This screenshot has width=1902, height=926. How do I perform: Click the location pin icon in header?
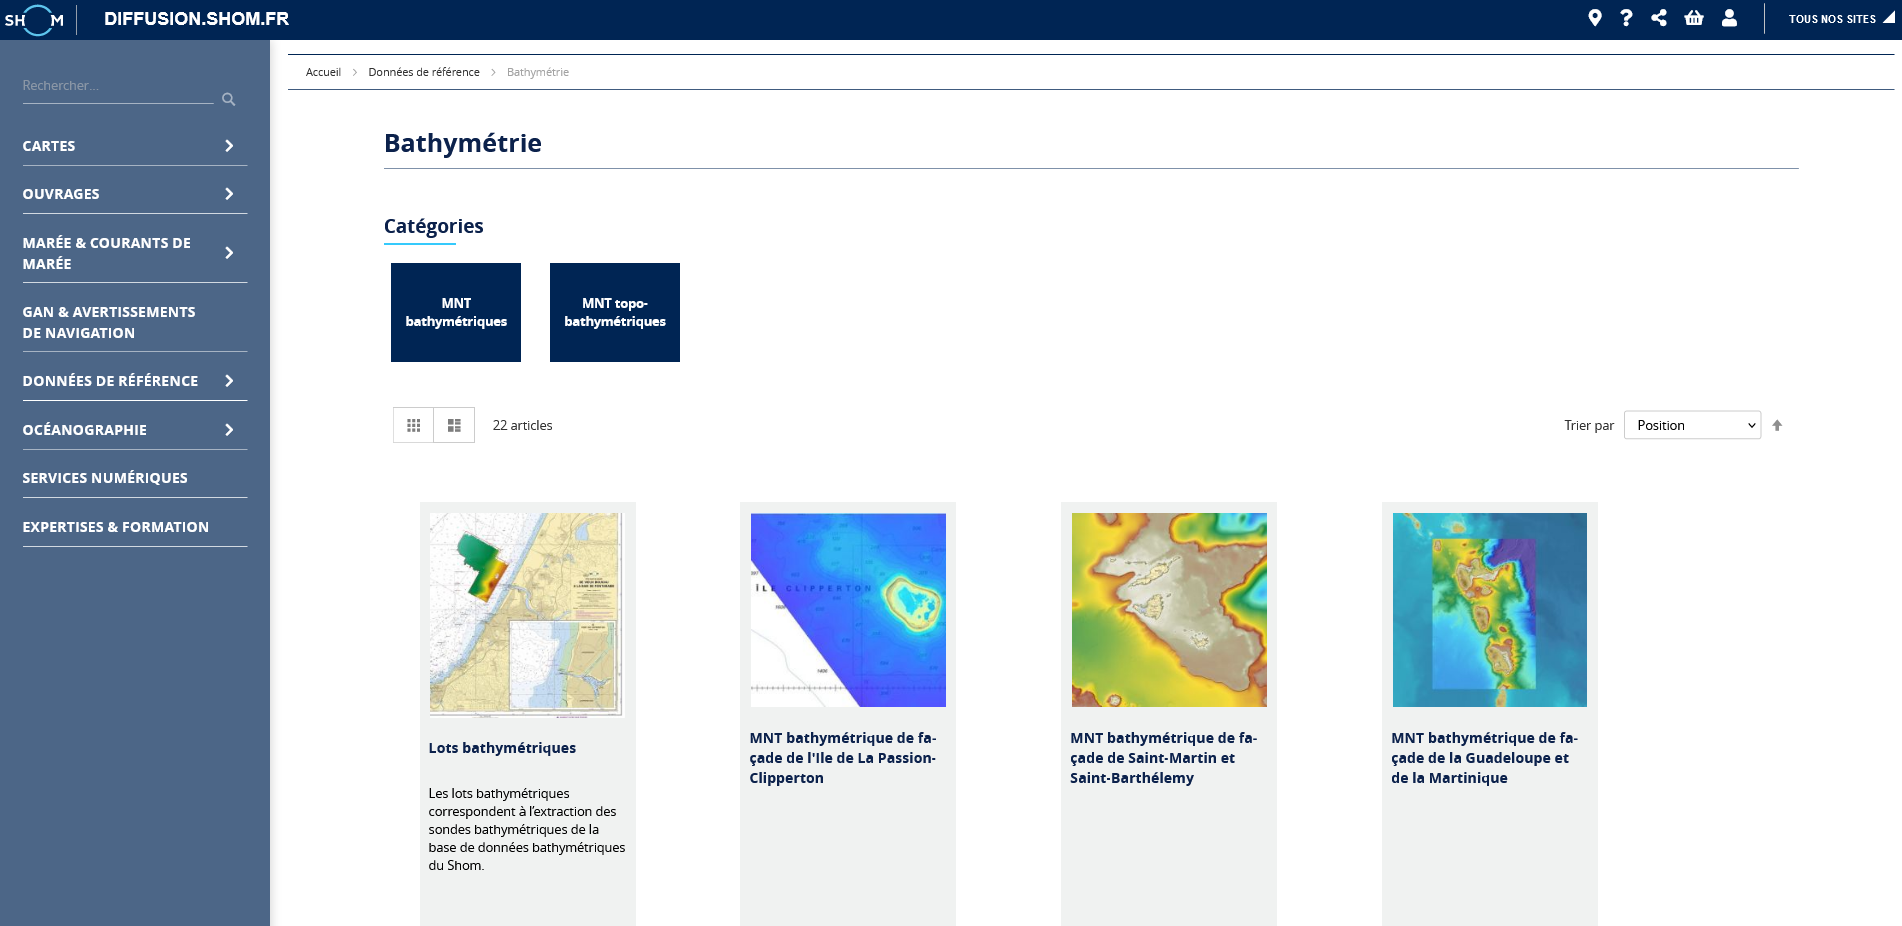(x=1595, y=18)
